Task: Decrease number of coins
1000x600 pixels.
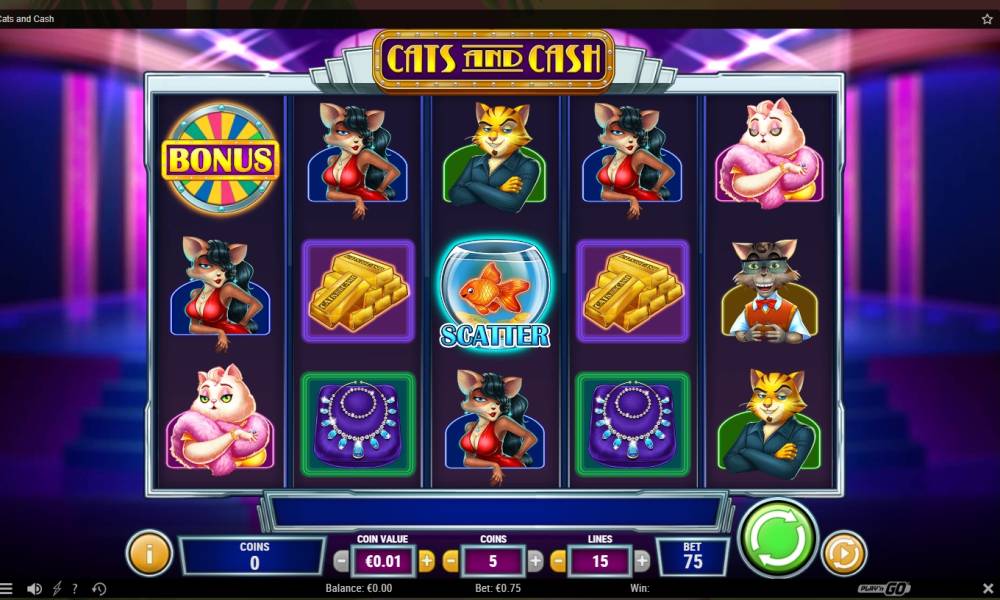Action: coord(450,561)
